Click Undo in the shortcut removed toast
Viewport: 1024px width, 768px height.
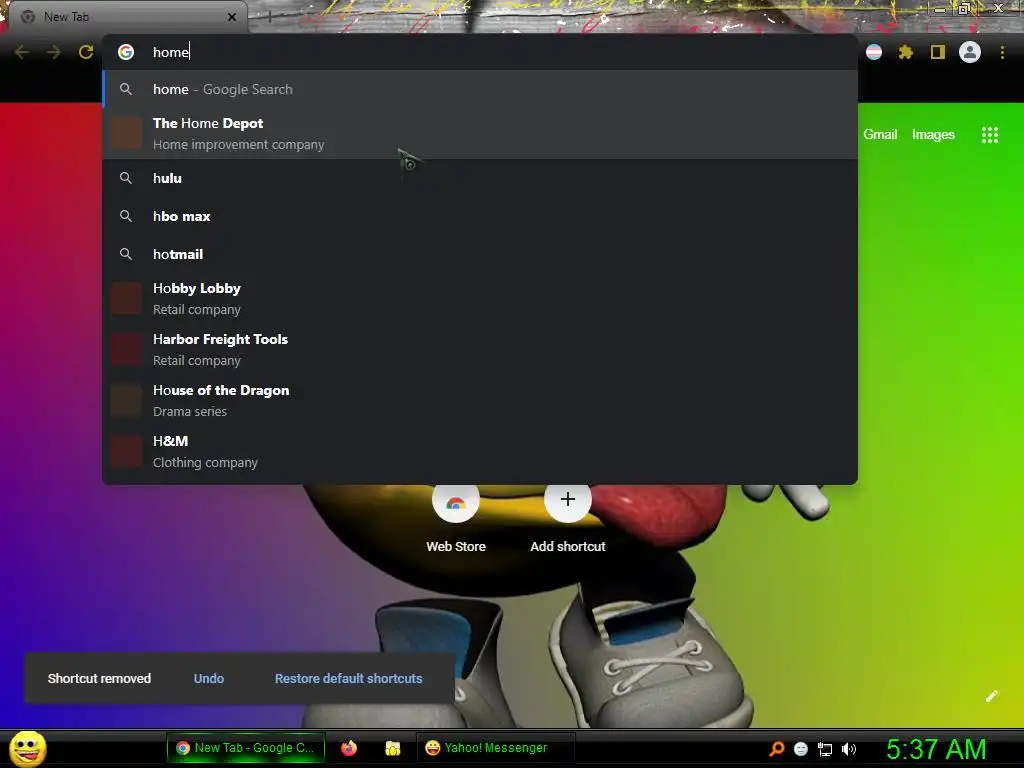click(x=209, y=679)
